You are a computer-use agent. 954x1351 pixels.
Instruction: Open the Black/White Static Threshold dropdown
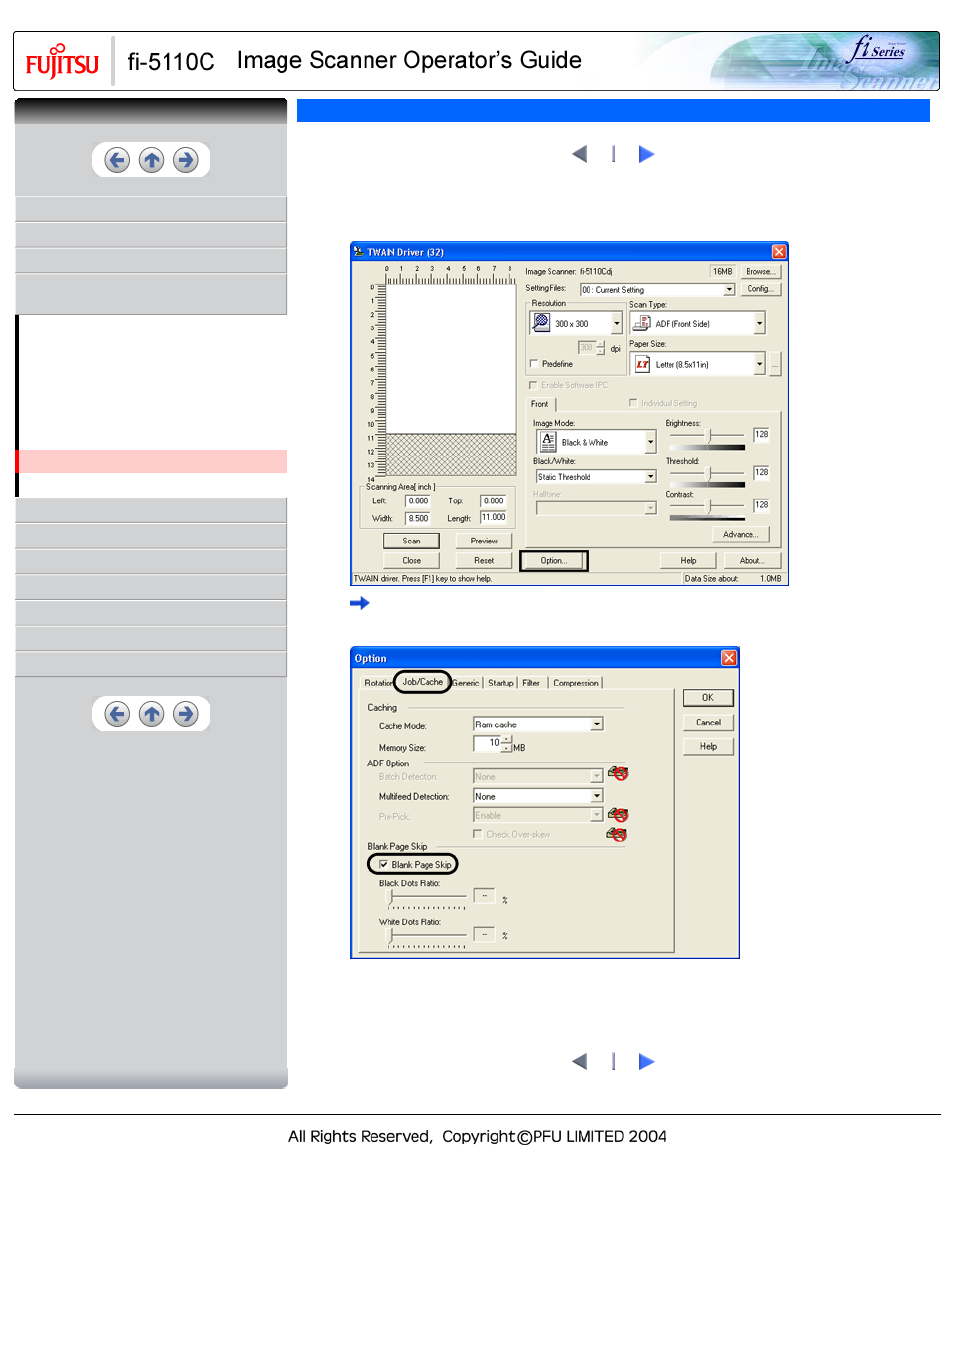pos(650,477)
